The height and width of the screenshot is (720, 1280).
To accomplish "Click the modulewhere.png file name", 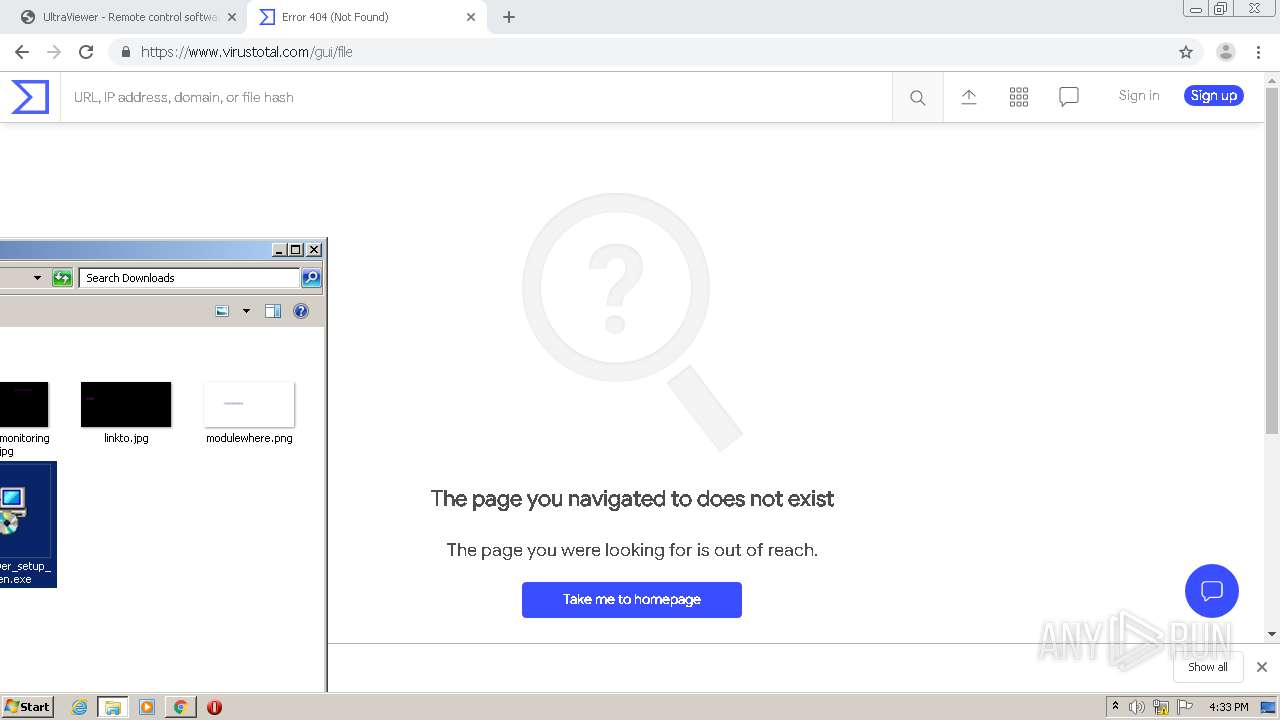I will [249, 438].
